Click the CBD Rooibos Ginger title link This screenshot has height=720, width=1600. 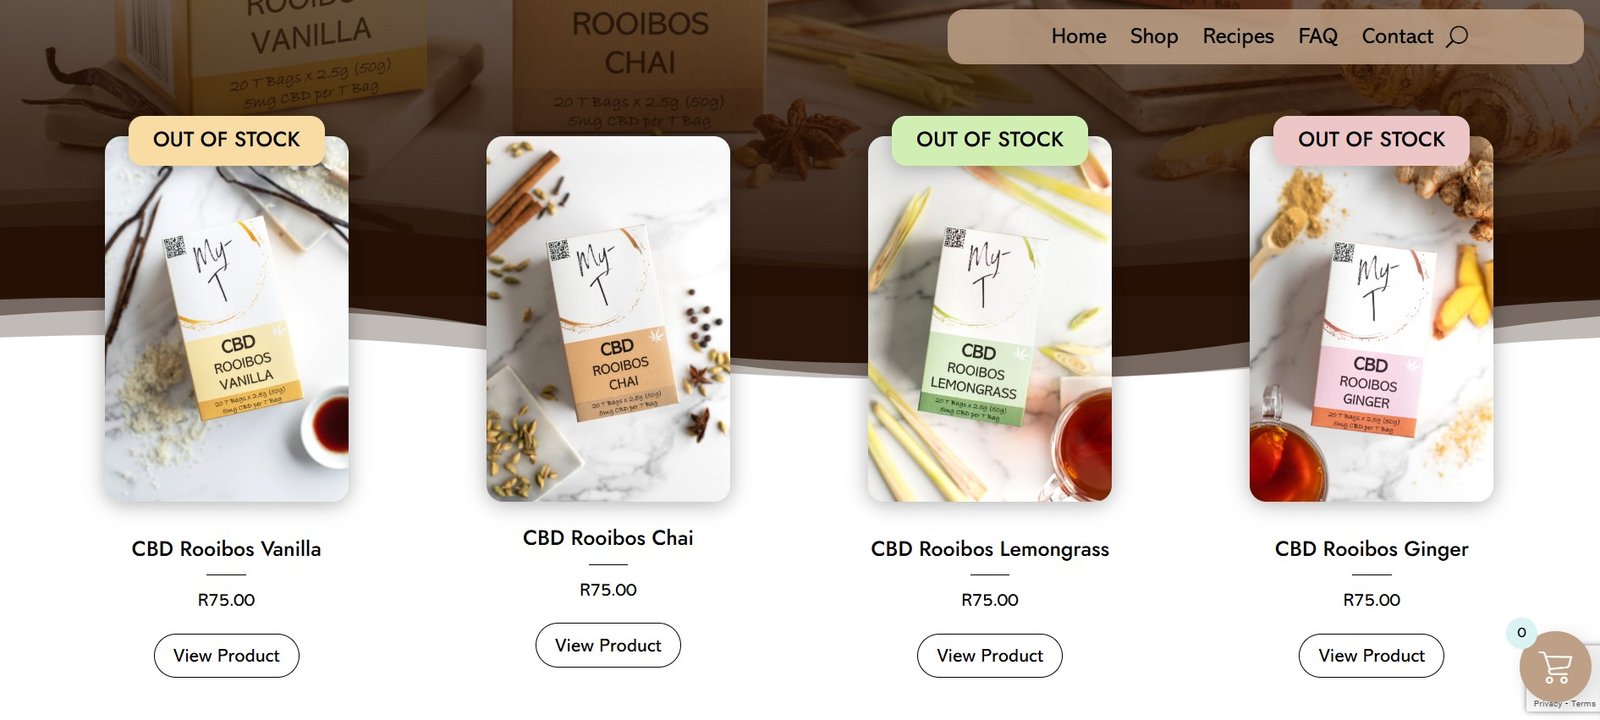[1371, 549]
